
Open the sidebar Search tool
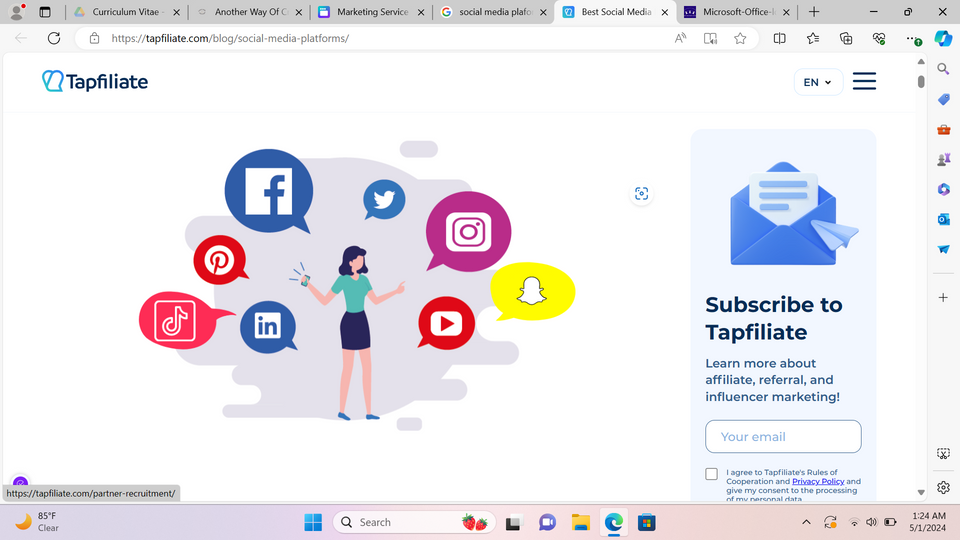point(943,69)
